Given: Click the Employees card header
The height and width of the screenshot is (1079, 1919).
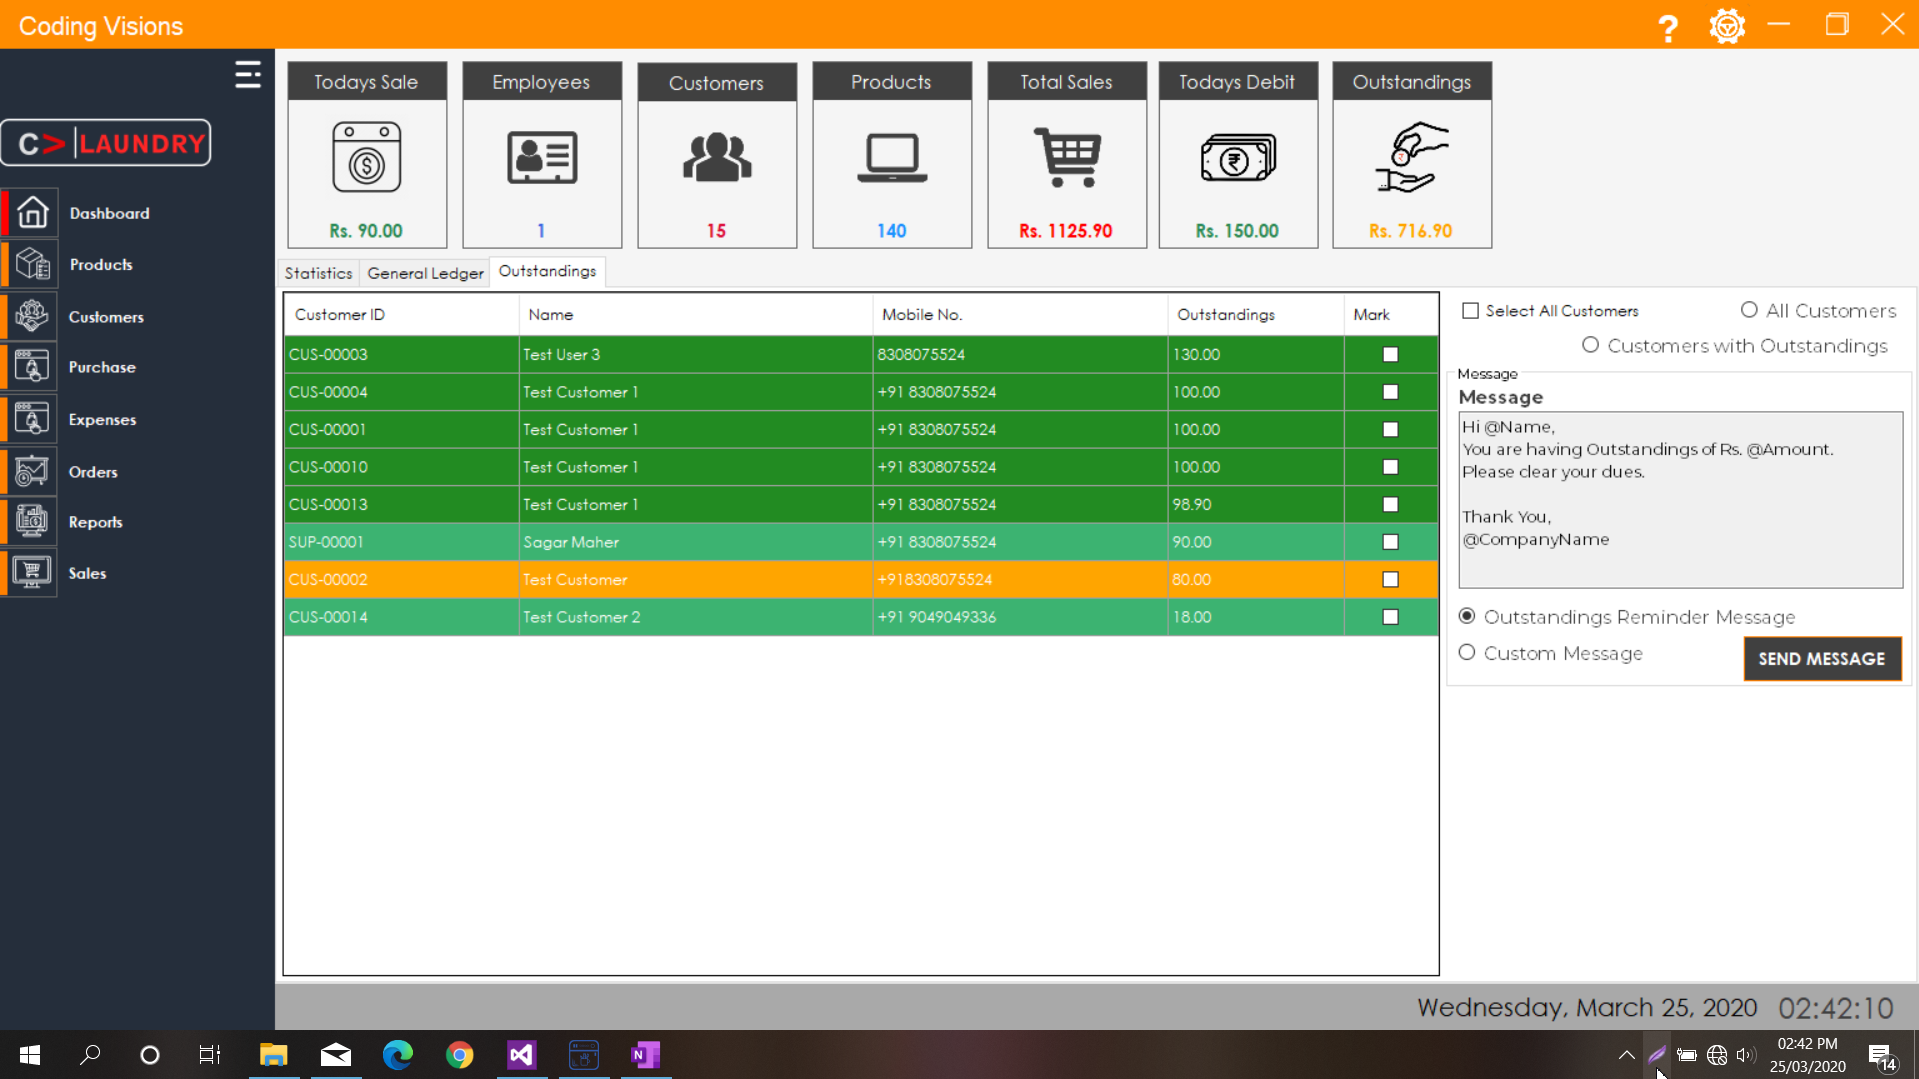Looking at the screenshot, I should (x=542, y=82).
